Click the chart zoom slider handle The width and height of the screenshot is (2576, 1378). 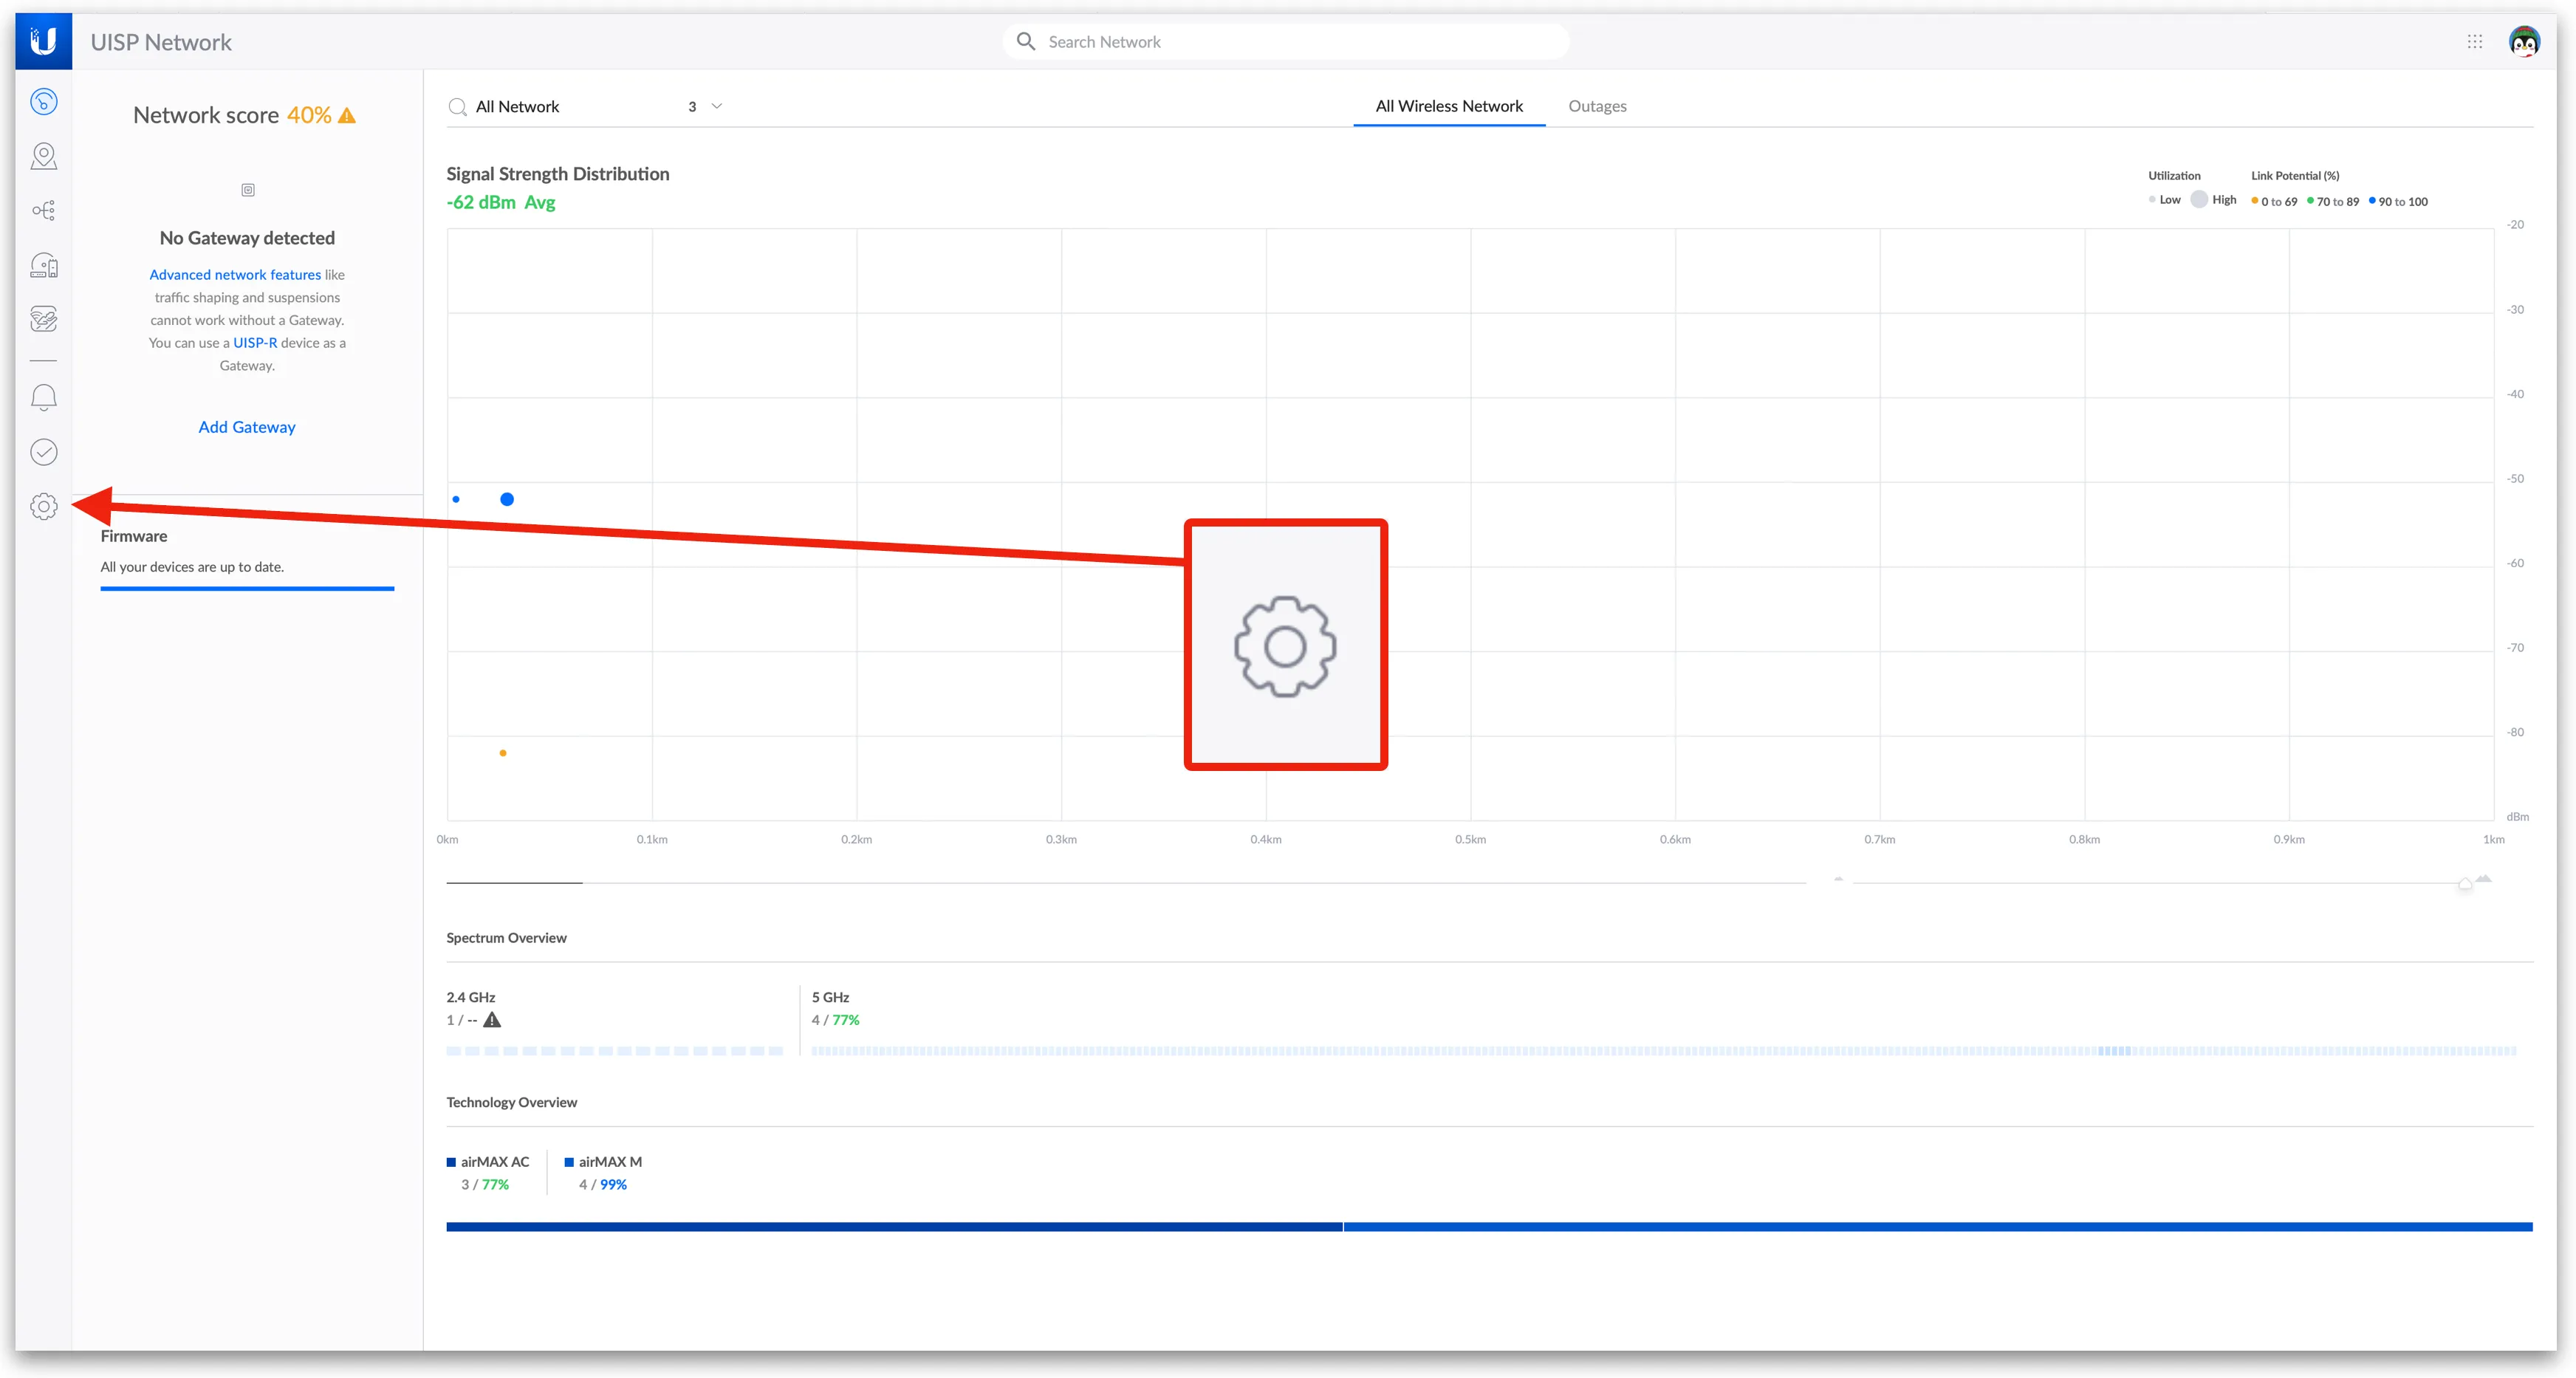(2464, 883)
